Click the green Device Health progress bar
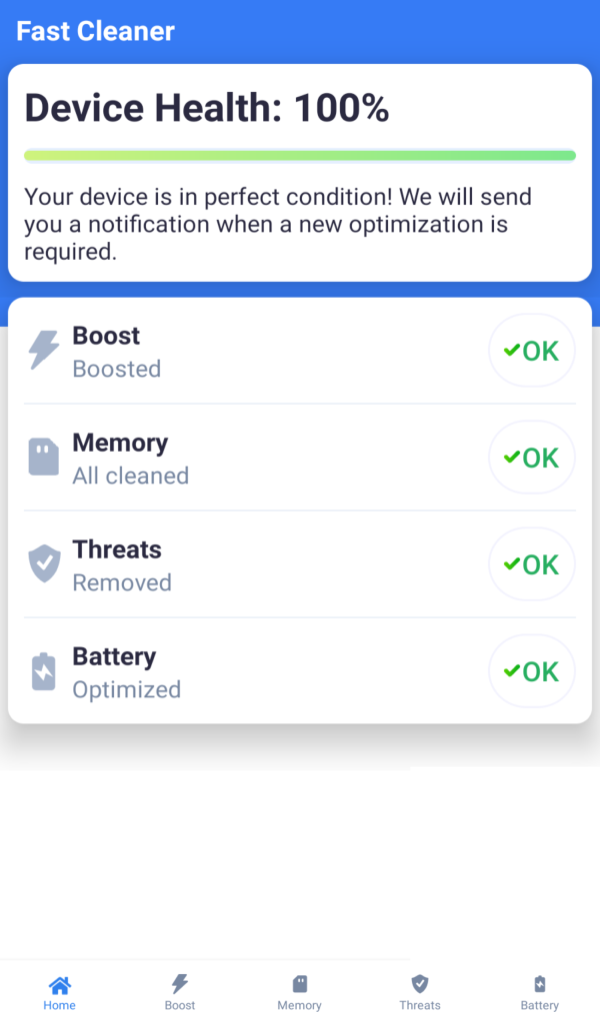The height and width of the screenshot is (1024, 600). 300,156
